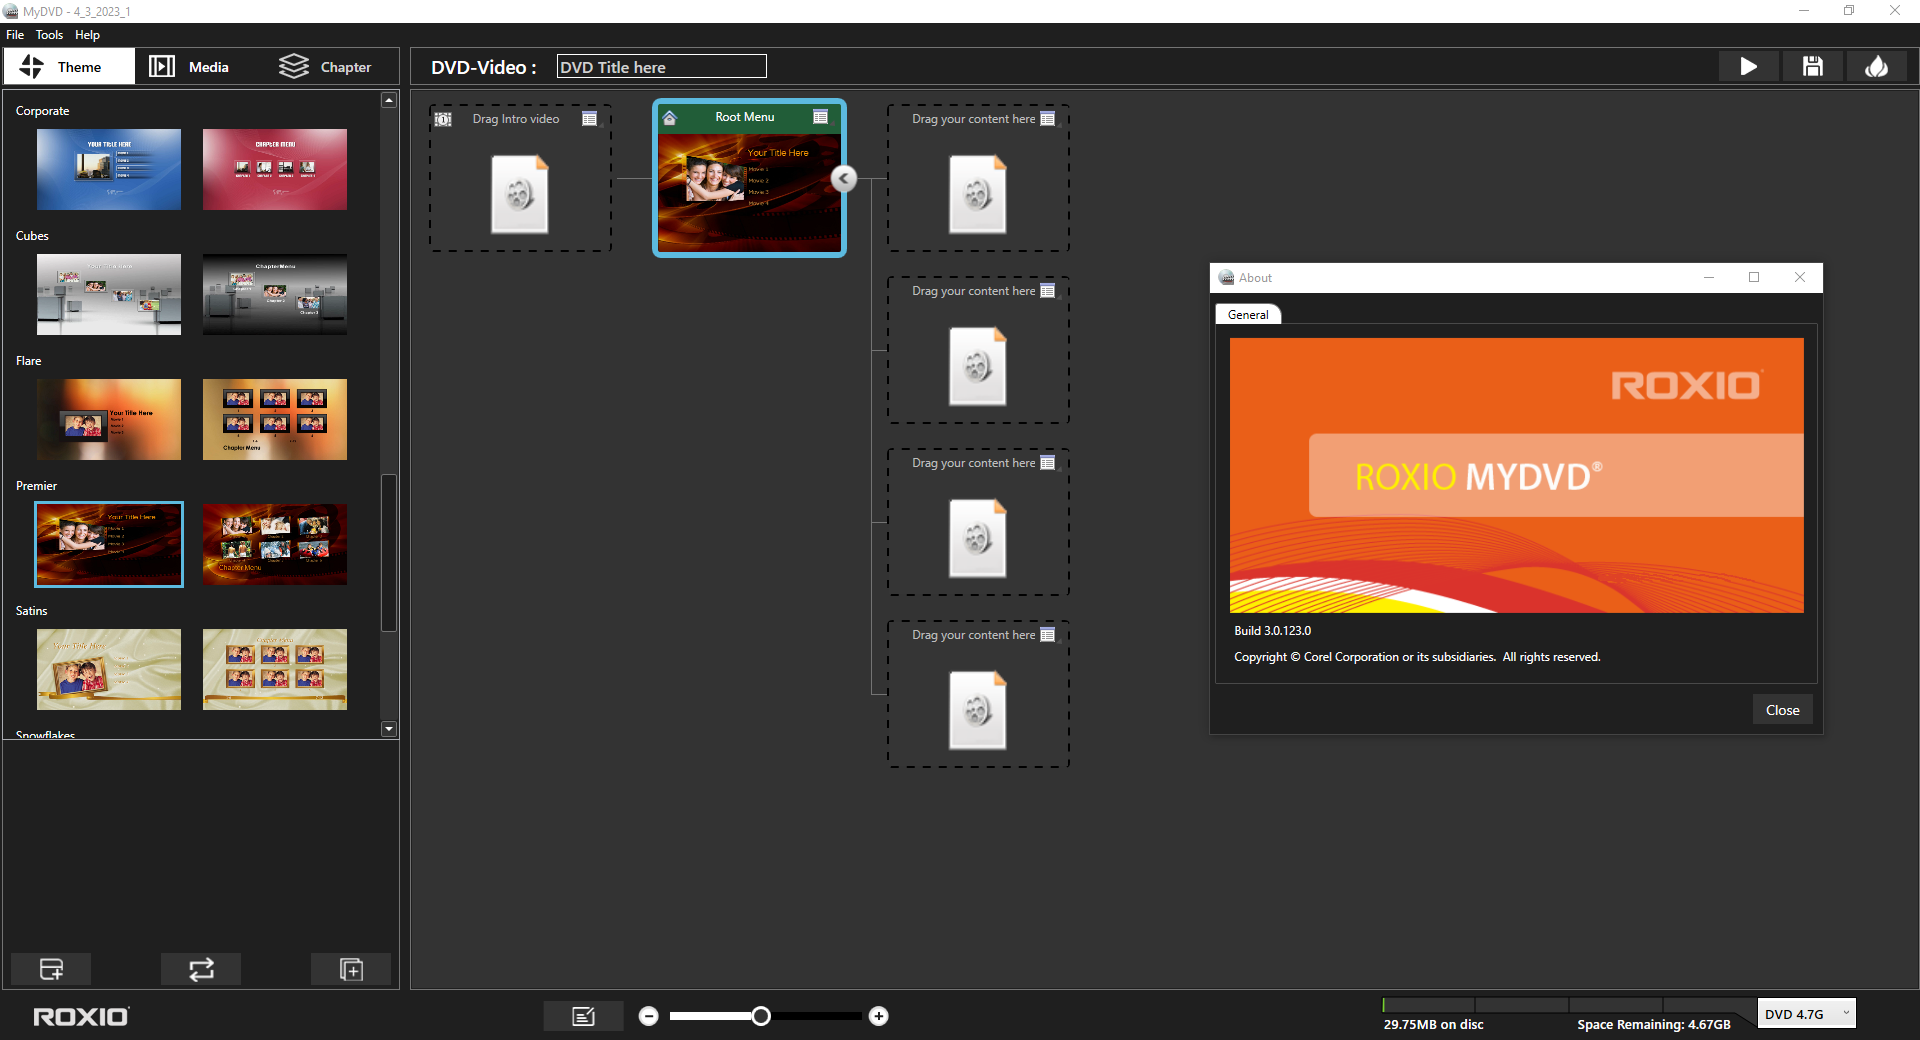Viewport: 1920px width, 1040px height.
Task: Open the Help menu
Action: click(87, 35)
